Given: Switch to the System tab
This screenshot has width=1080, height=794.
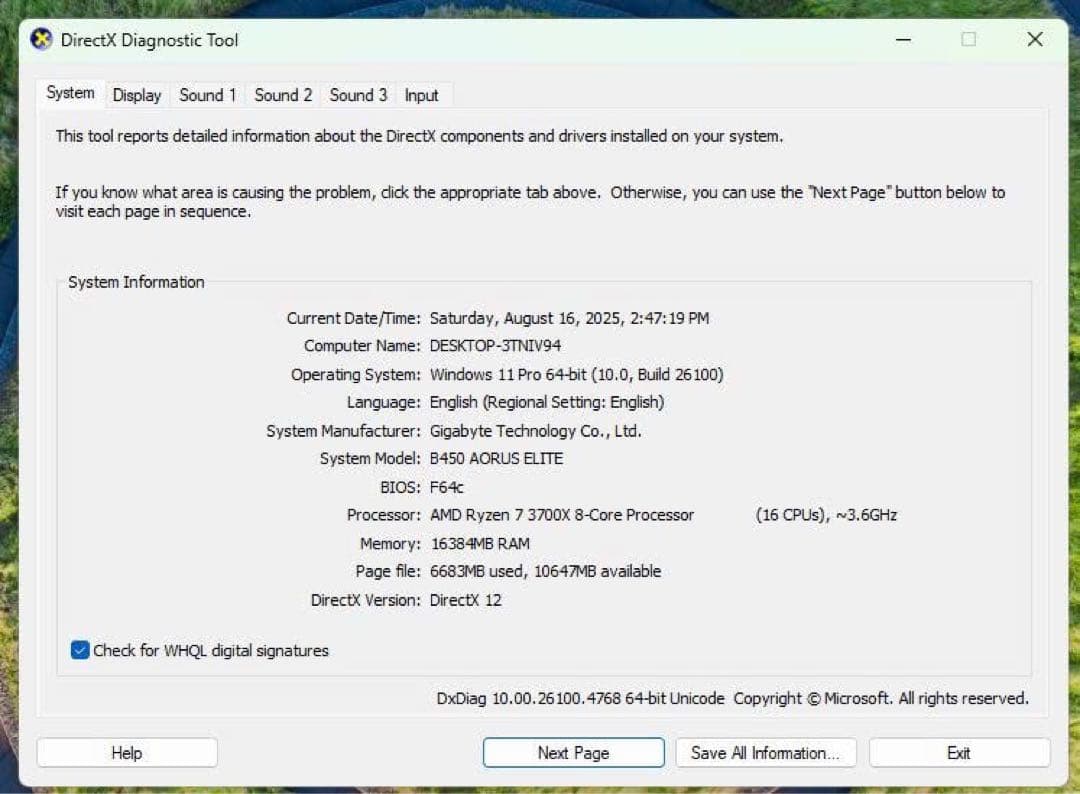Looking at the screenshot, I should [x=70, y=93].
